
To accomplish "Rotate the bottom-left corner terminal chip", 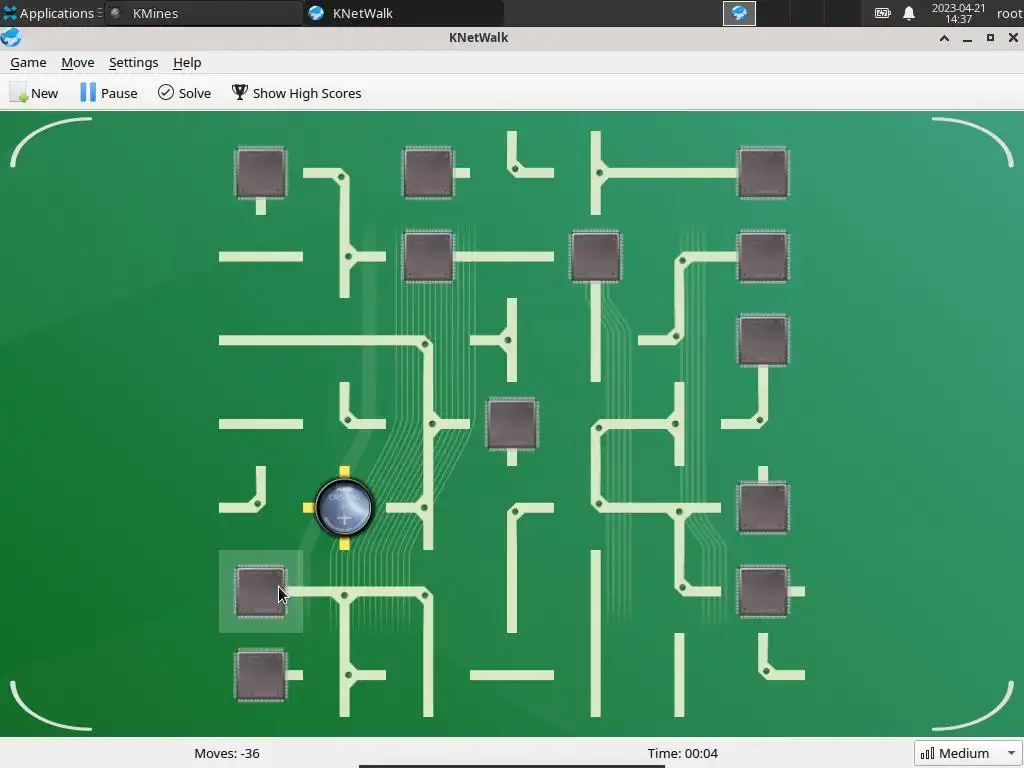I will pyautogui.click(x=261, y=675).
